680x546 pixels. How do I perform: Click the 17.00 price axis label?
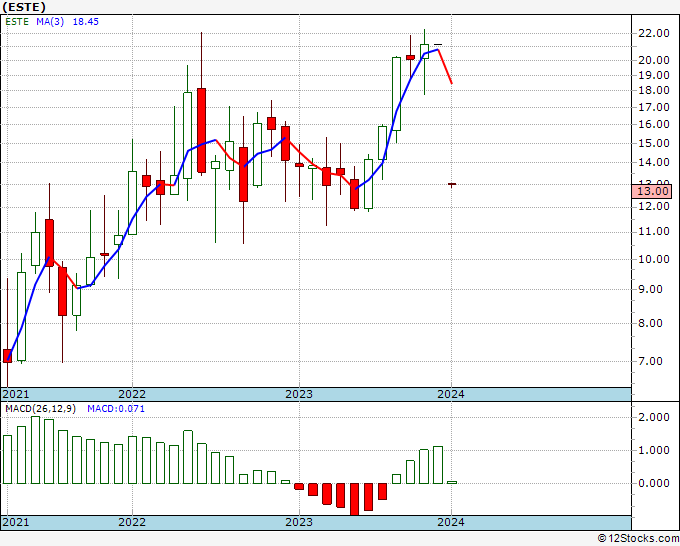pyautogui.click(x=654, y=107)
